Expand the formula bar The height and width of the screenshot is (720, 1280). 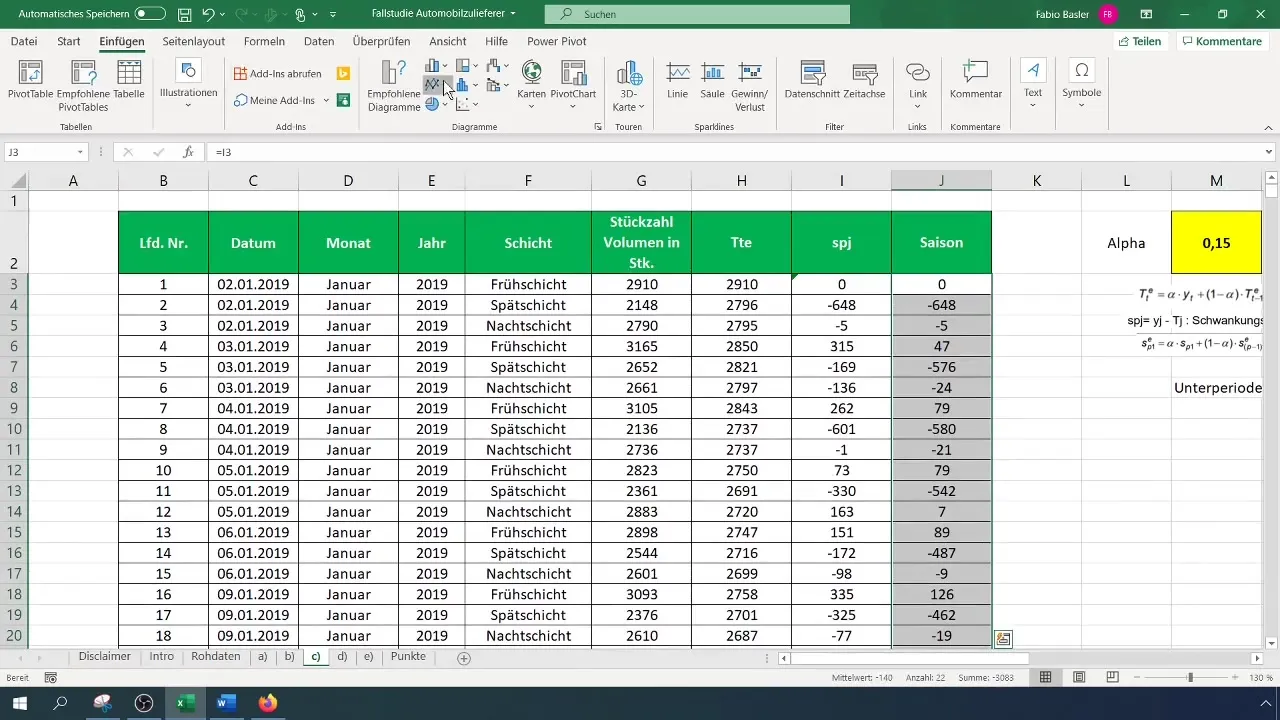pyautogui.click(x=1269, y=152)
